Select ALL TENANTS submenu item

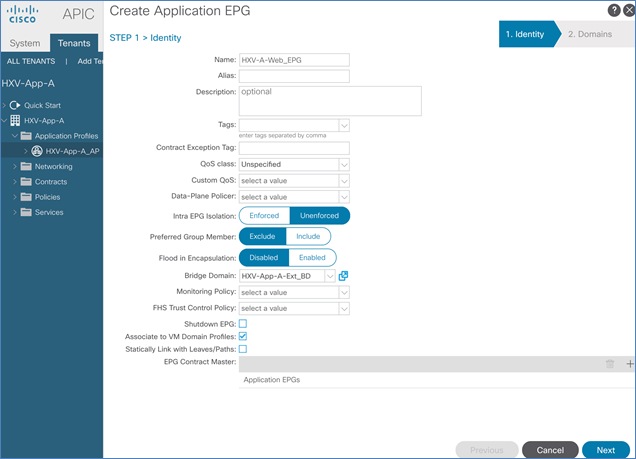[x=31, y=61]
